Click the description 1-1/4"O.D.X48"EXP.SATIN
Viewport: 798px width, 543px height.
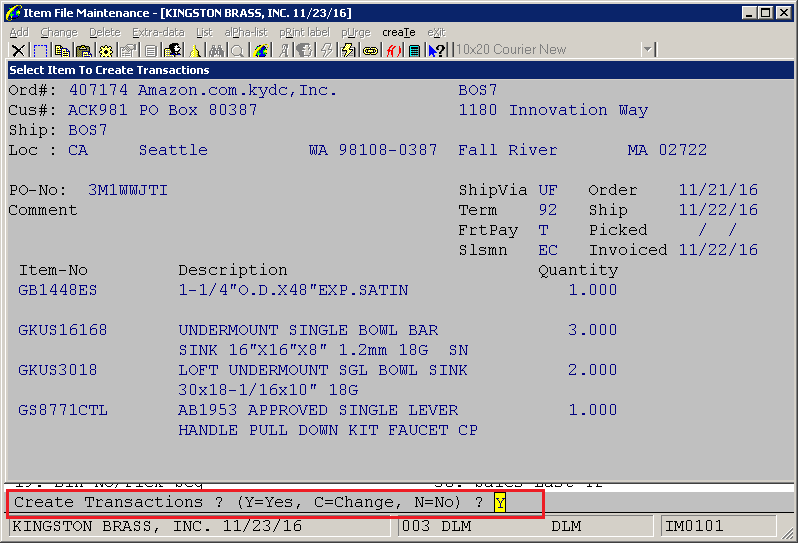(293, 290)
